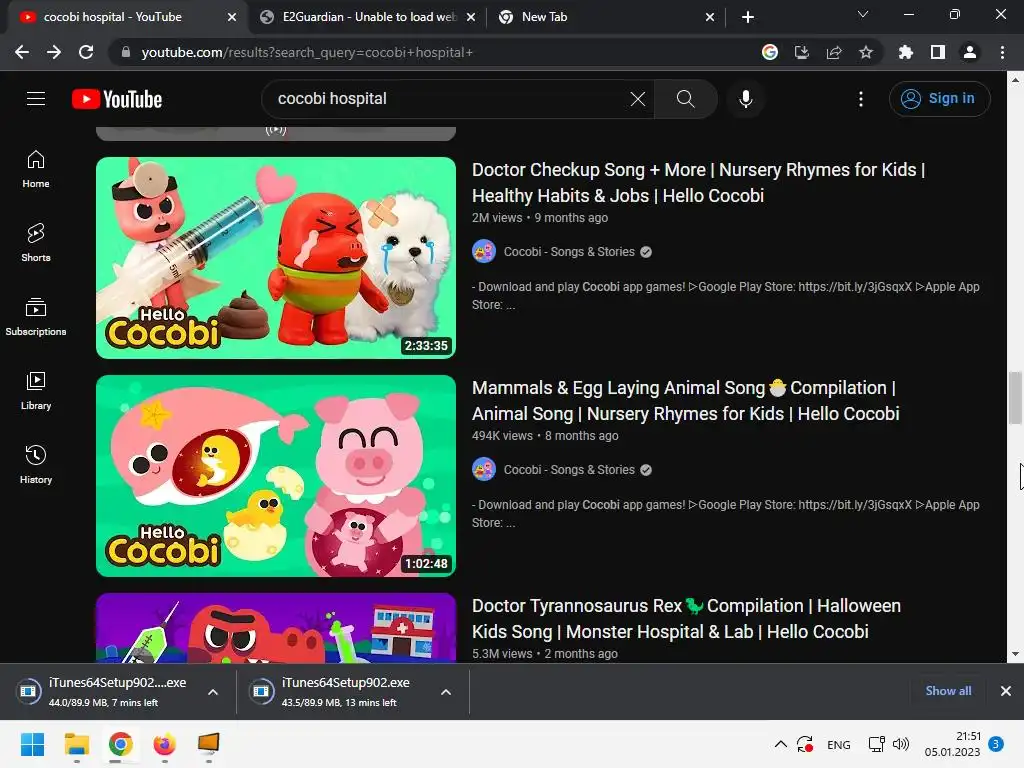The image size is (1024, 768).
Task: Go back with the browser back arrow
Action: click(x=22, y=52)
